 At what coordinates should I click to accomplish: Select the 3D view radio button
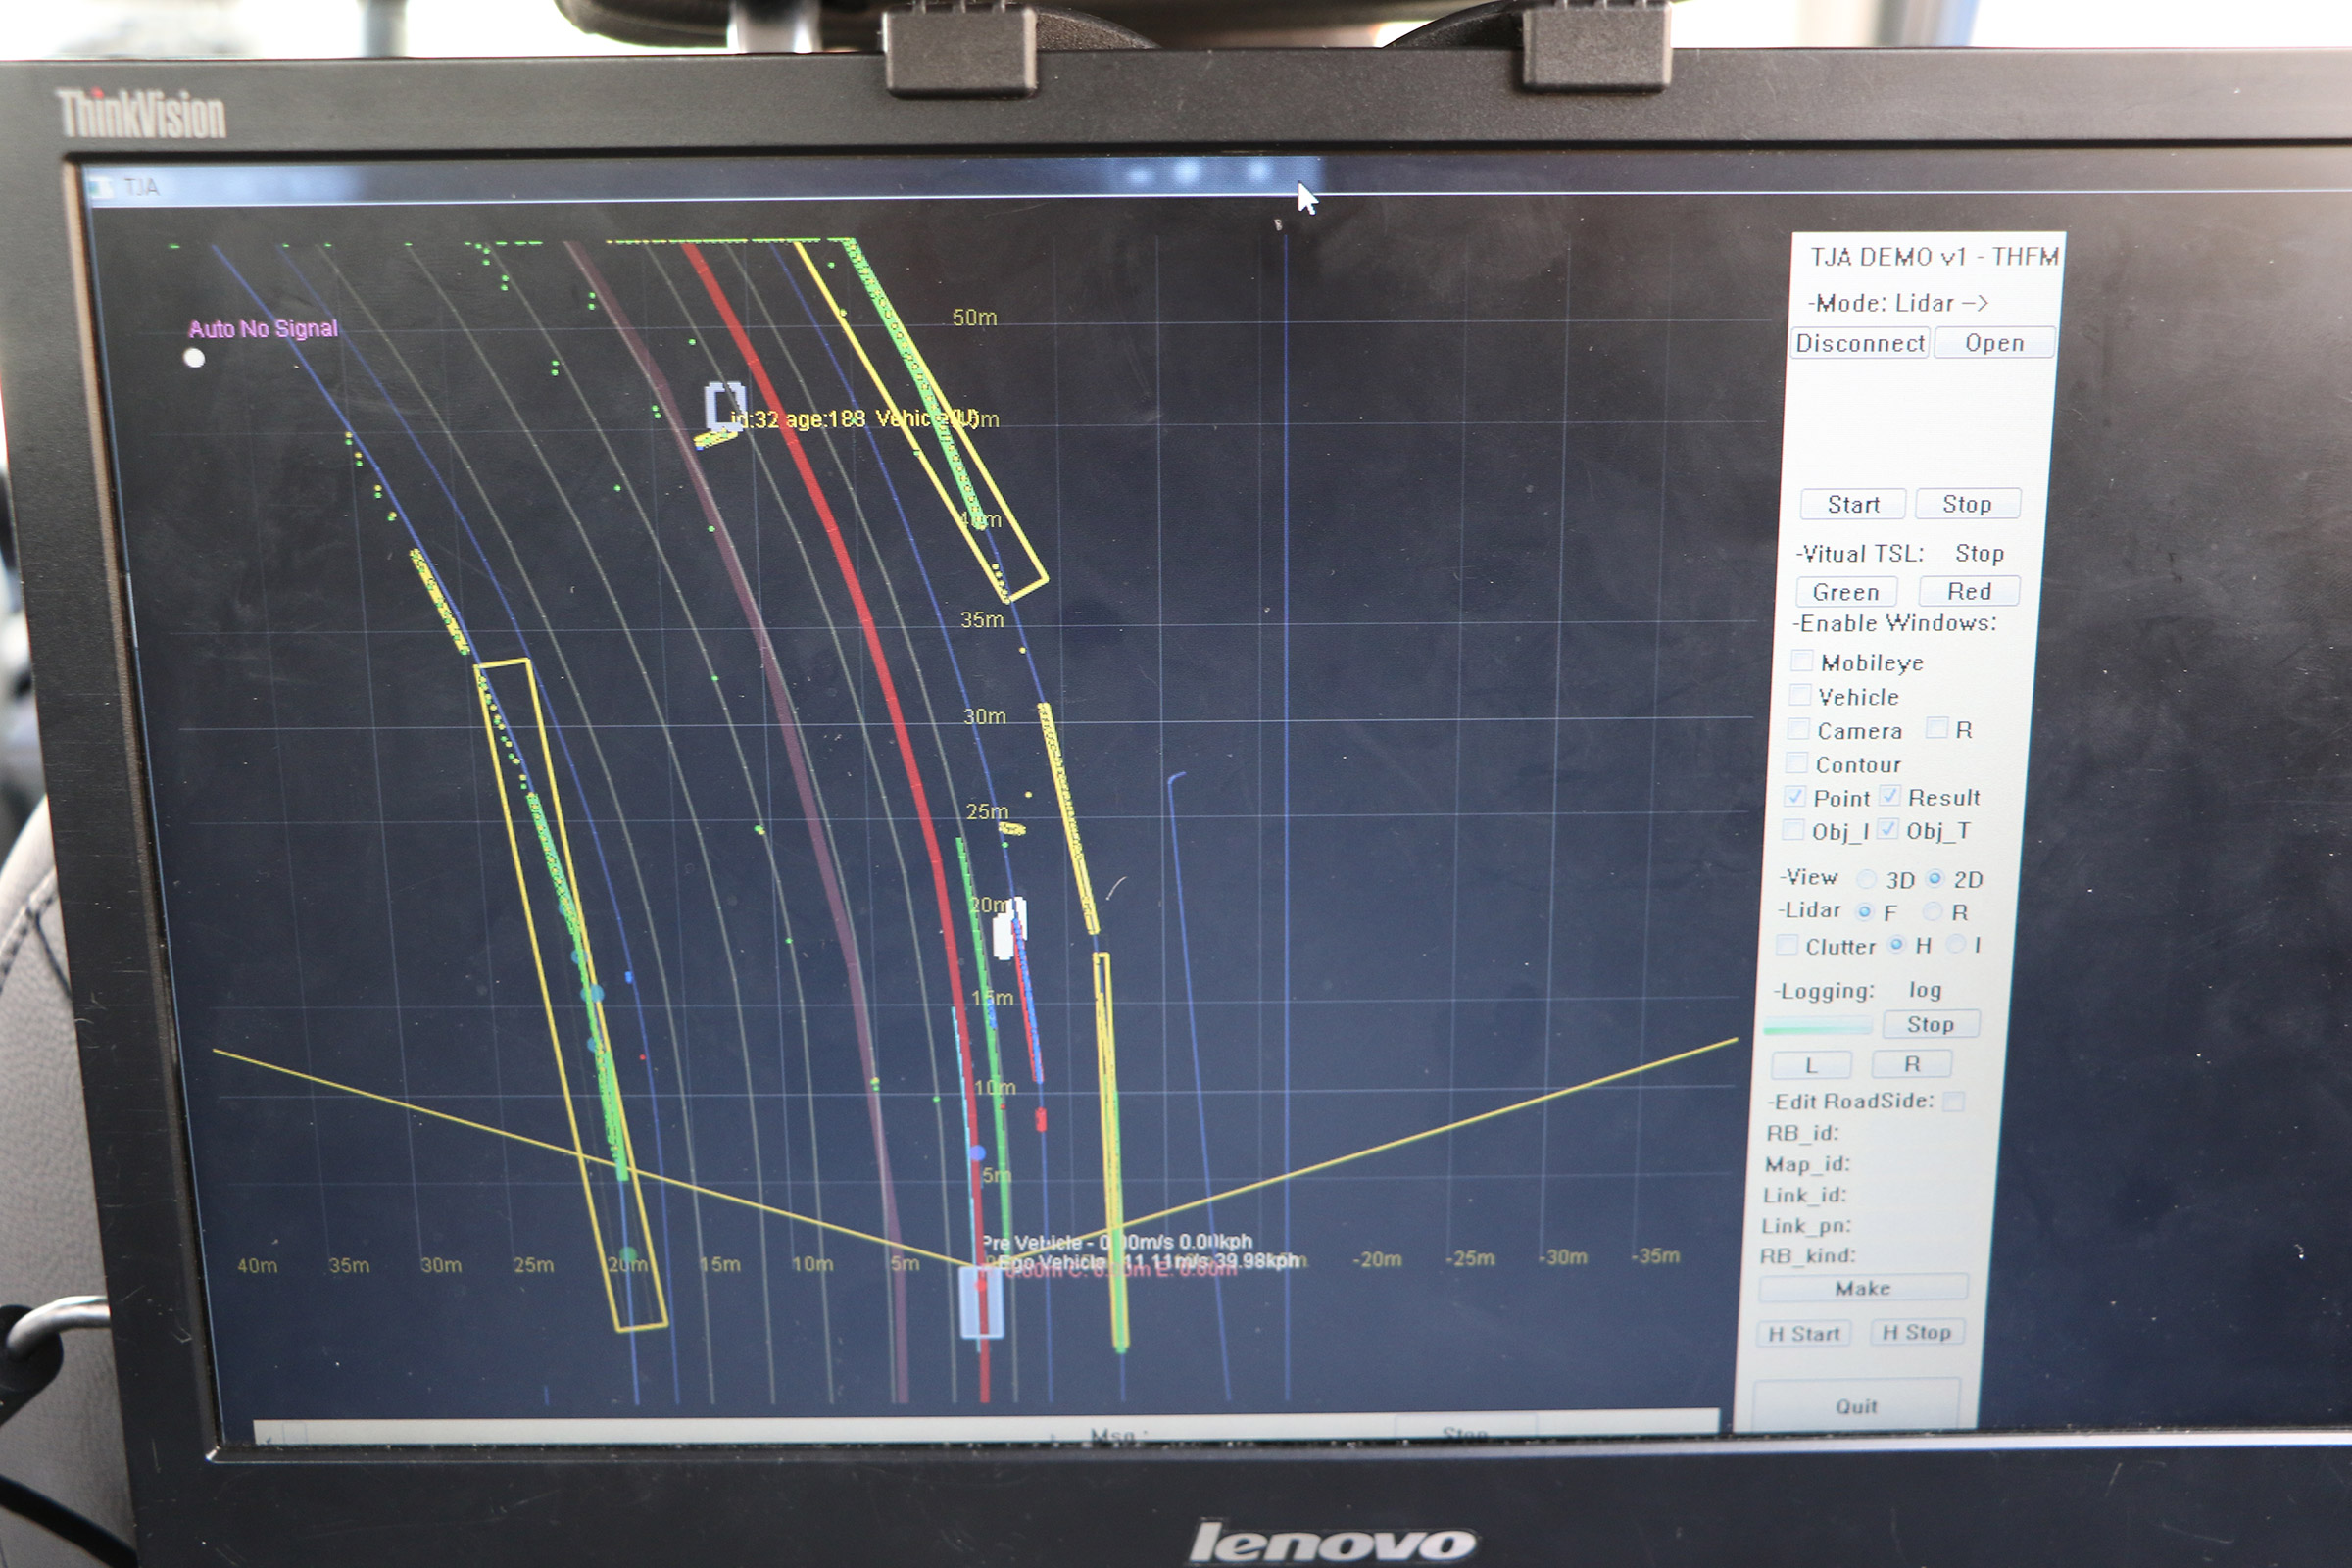1866,879
